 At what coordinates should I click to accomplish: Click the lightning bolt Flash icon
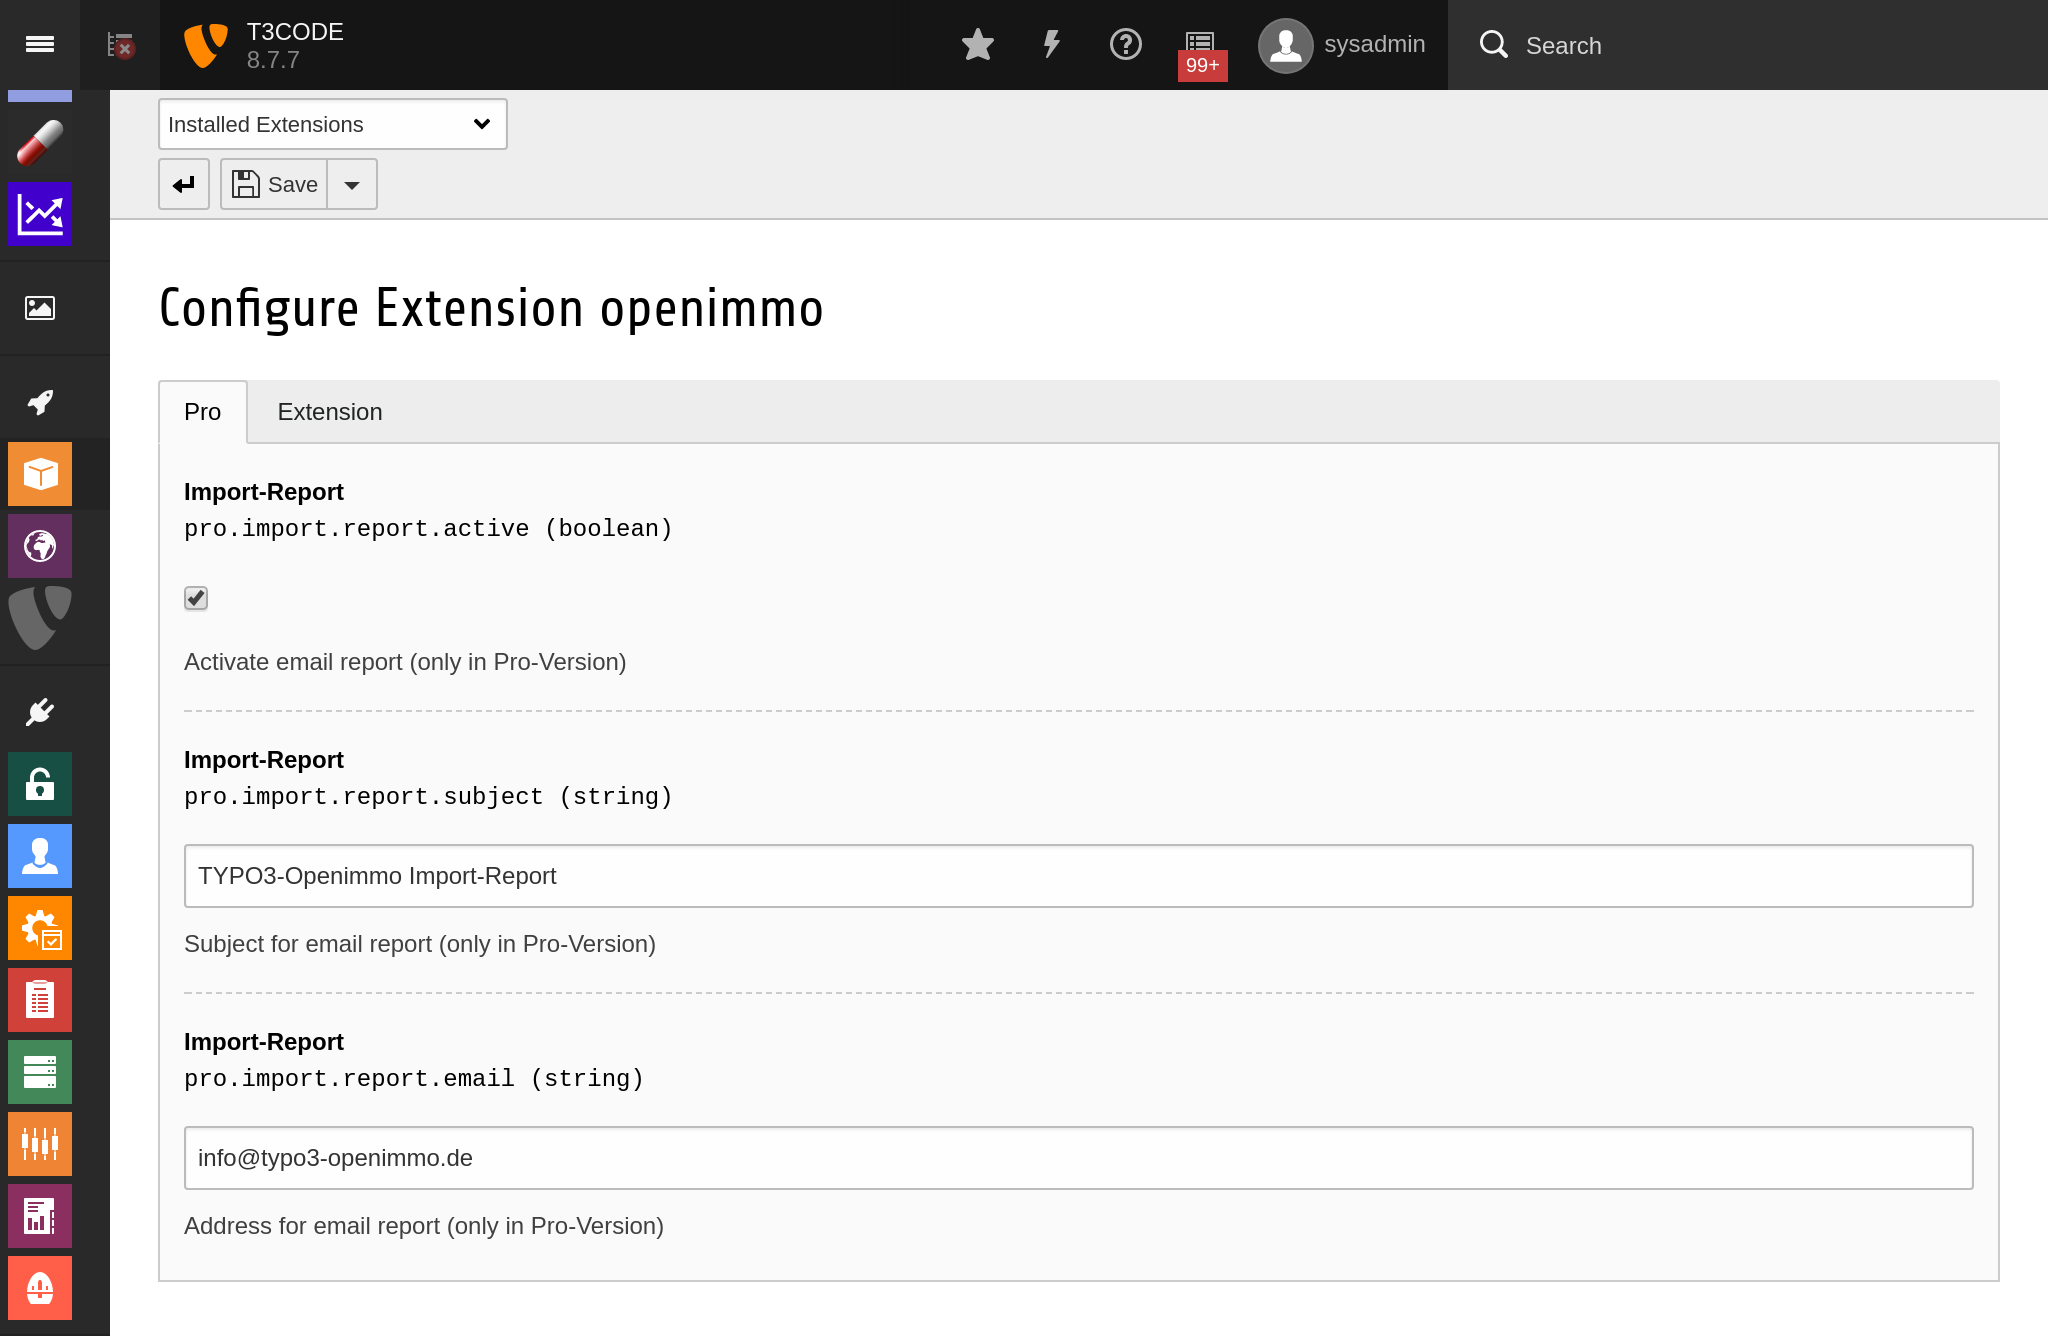pos(1052,45)
